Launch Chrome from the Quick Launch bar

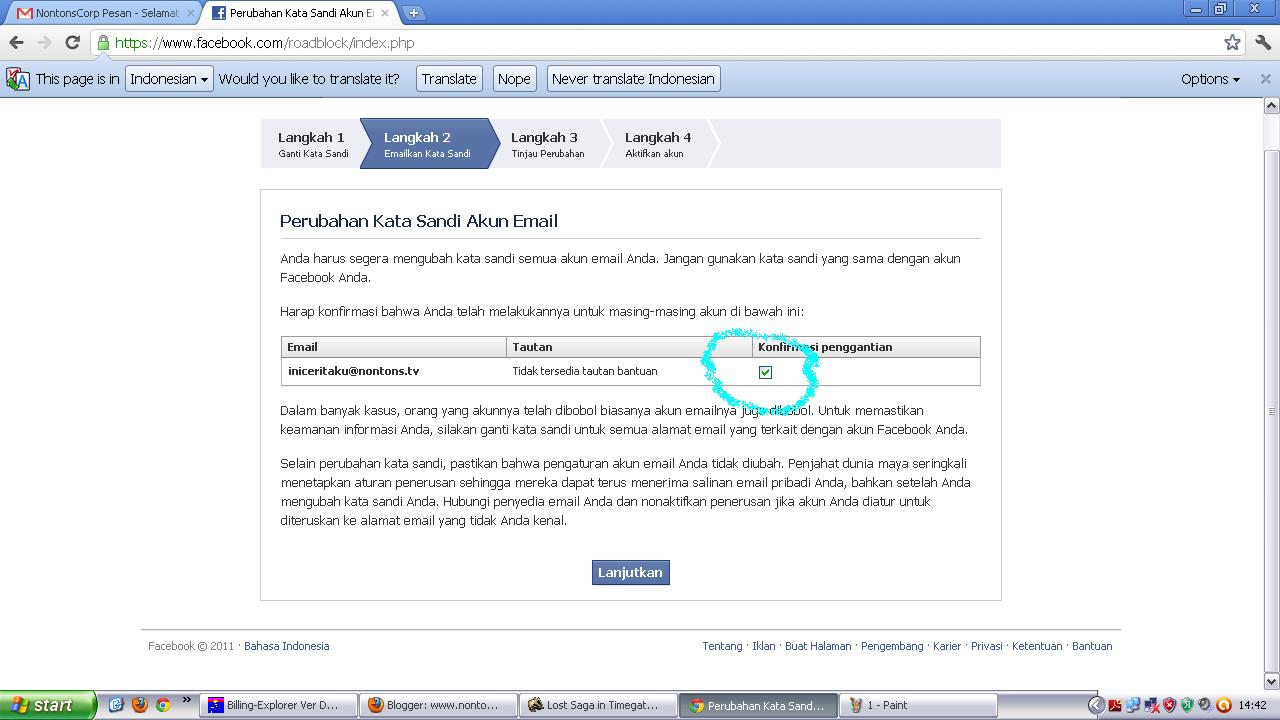(162, 705)
